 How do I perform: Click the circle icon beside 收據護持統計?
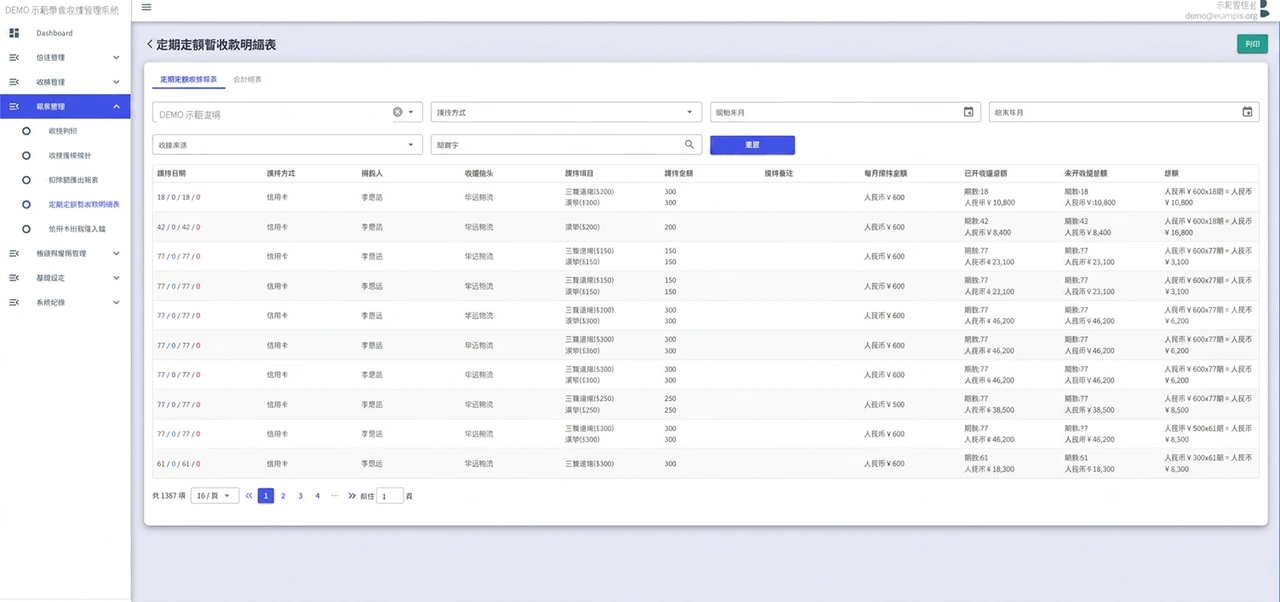(26, 155)
